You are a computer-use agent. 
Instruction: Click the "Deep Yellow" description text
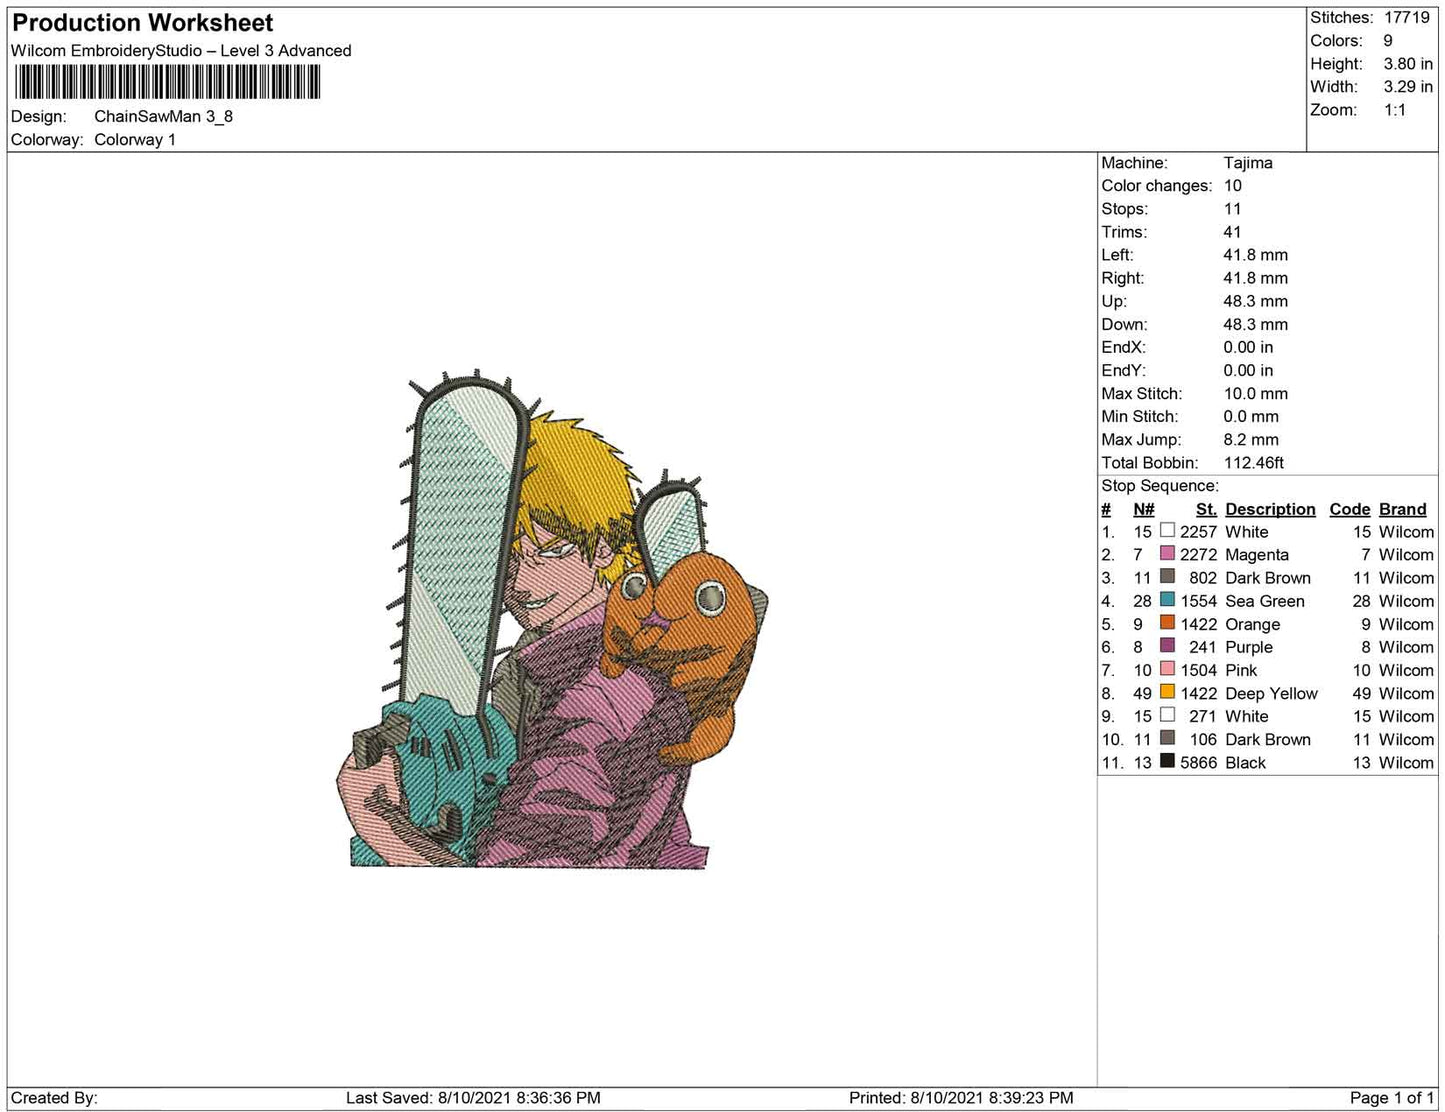click(1272, 693)
